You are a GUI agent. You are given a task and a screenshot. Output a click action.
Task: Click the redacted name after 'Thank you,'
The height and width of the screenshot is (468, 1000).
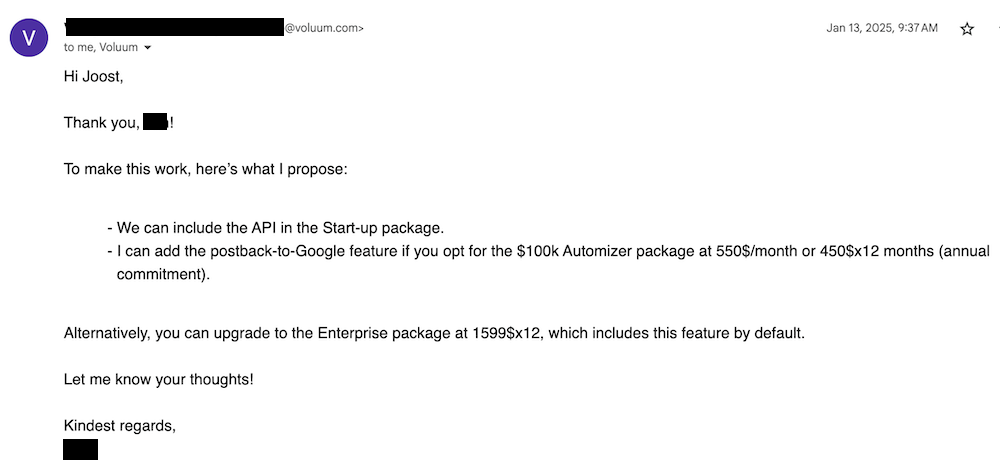click(x=155, y=122)
